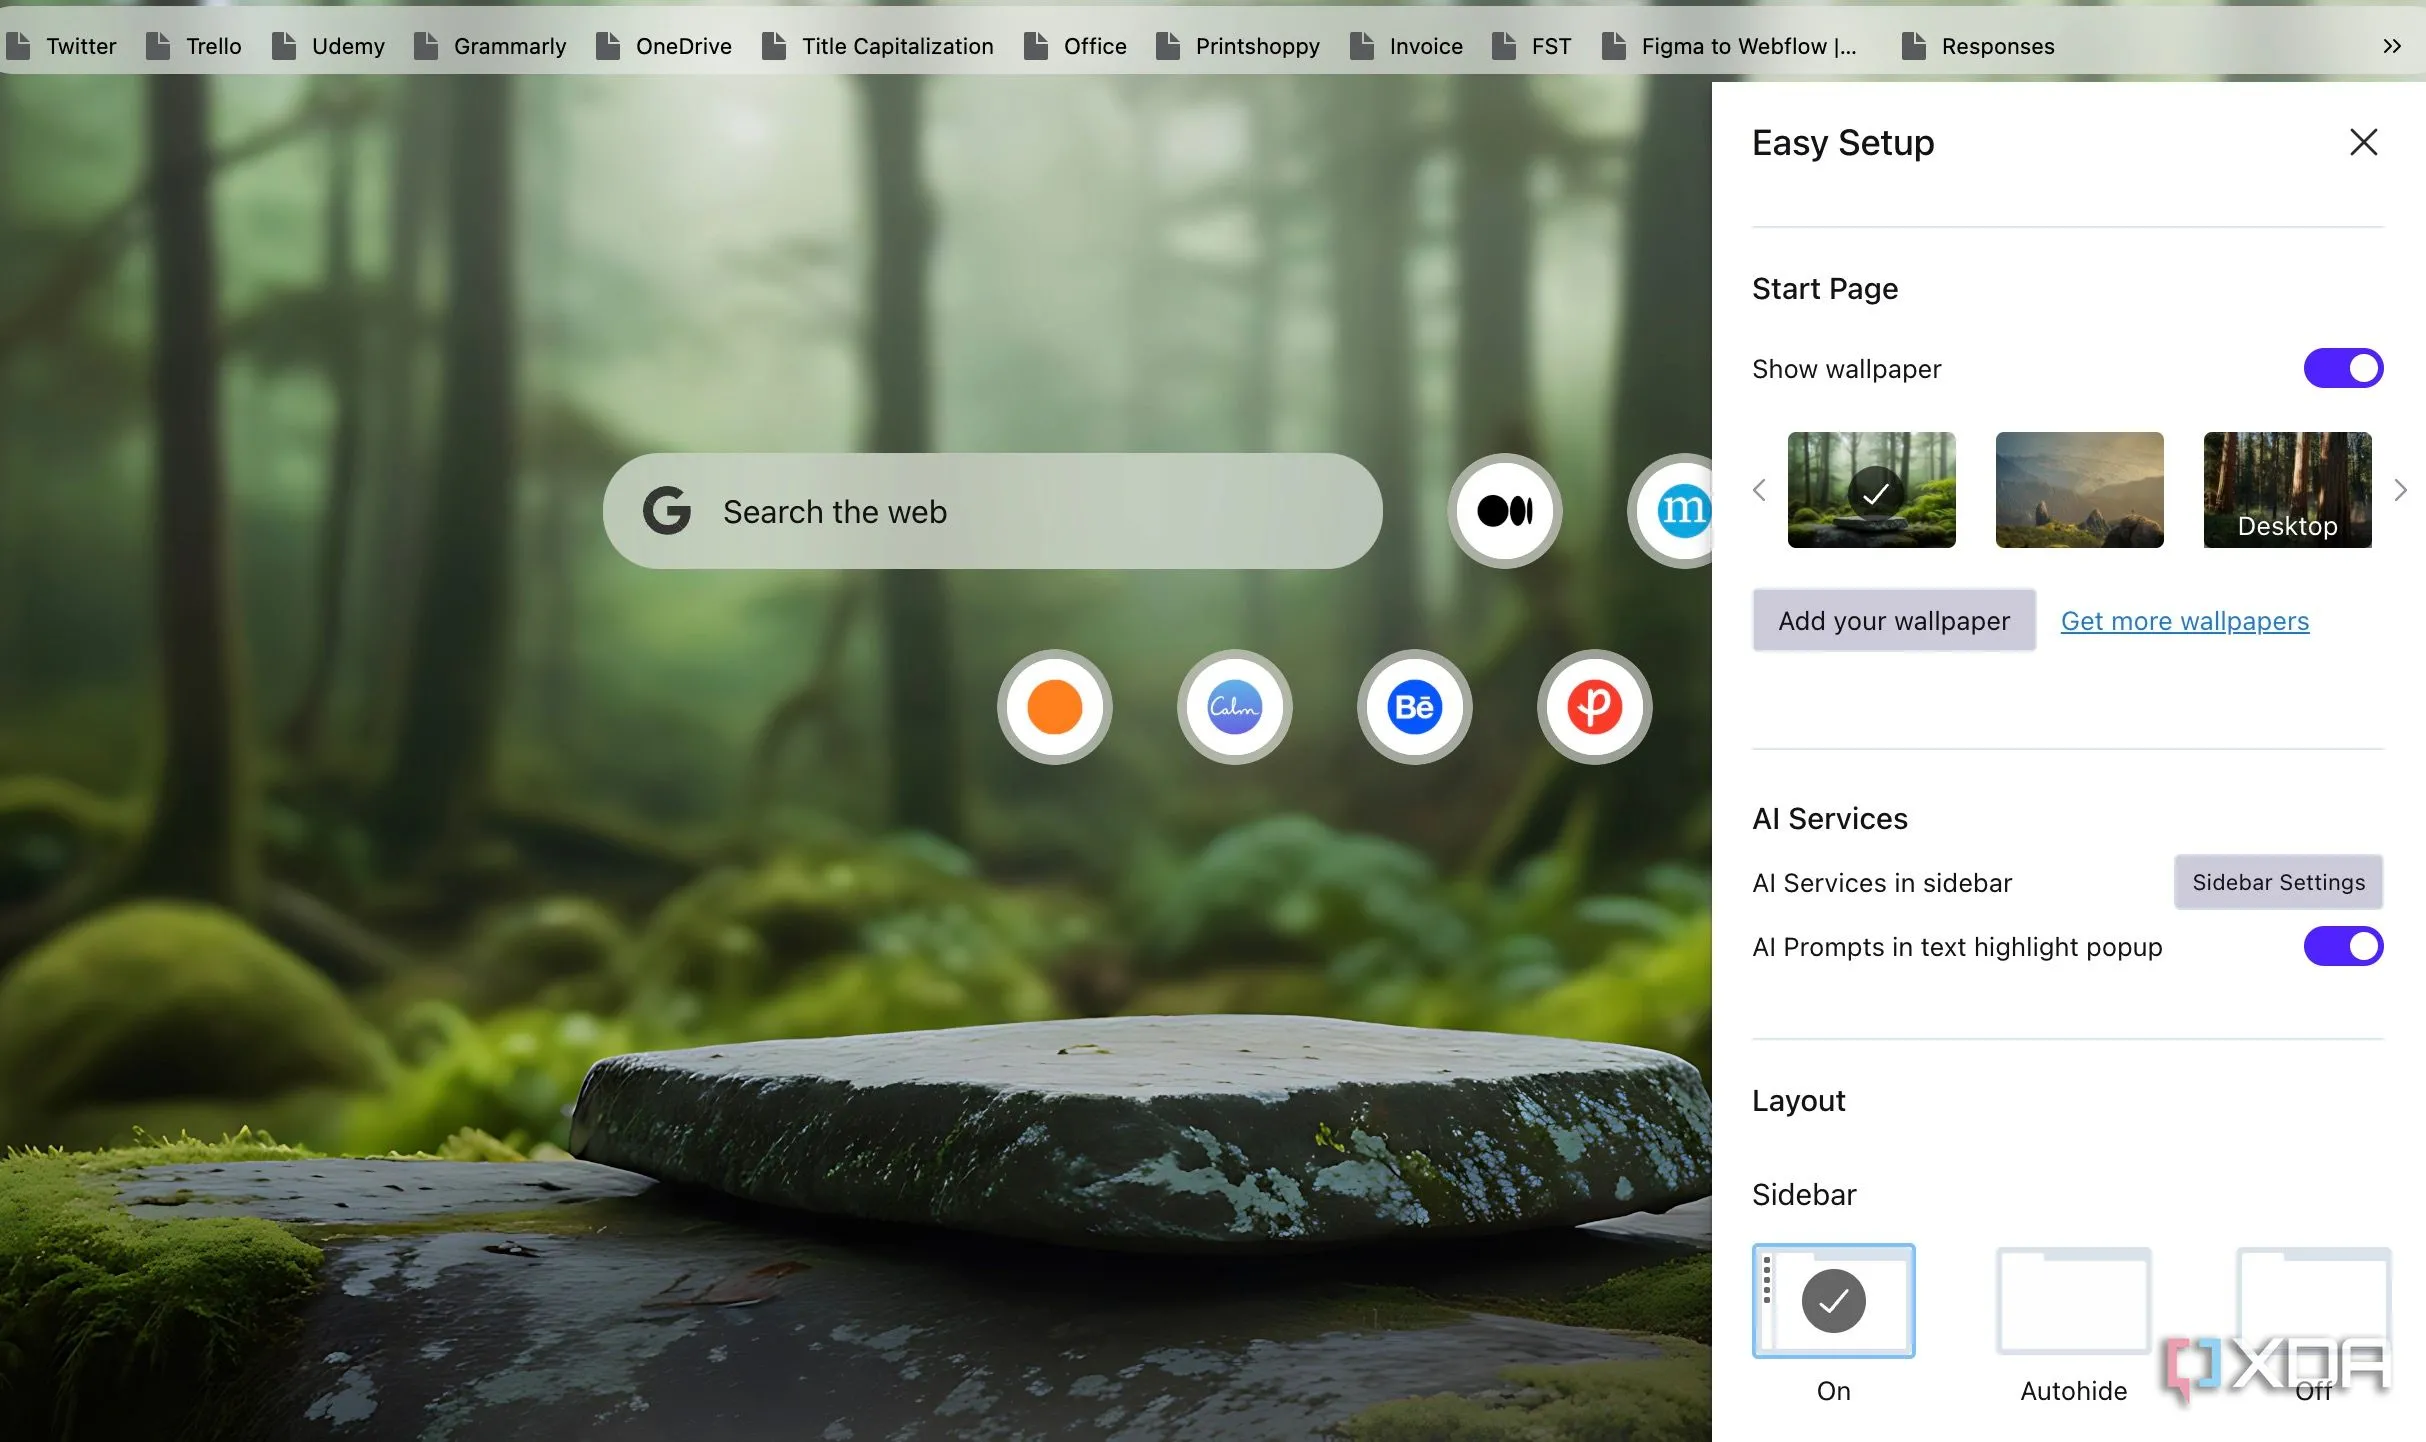This screenshot has width=2426, height=1442.
Task: Open the Calm speed dial icon
Action: click(x=1234, y=707)
